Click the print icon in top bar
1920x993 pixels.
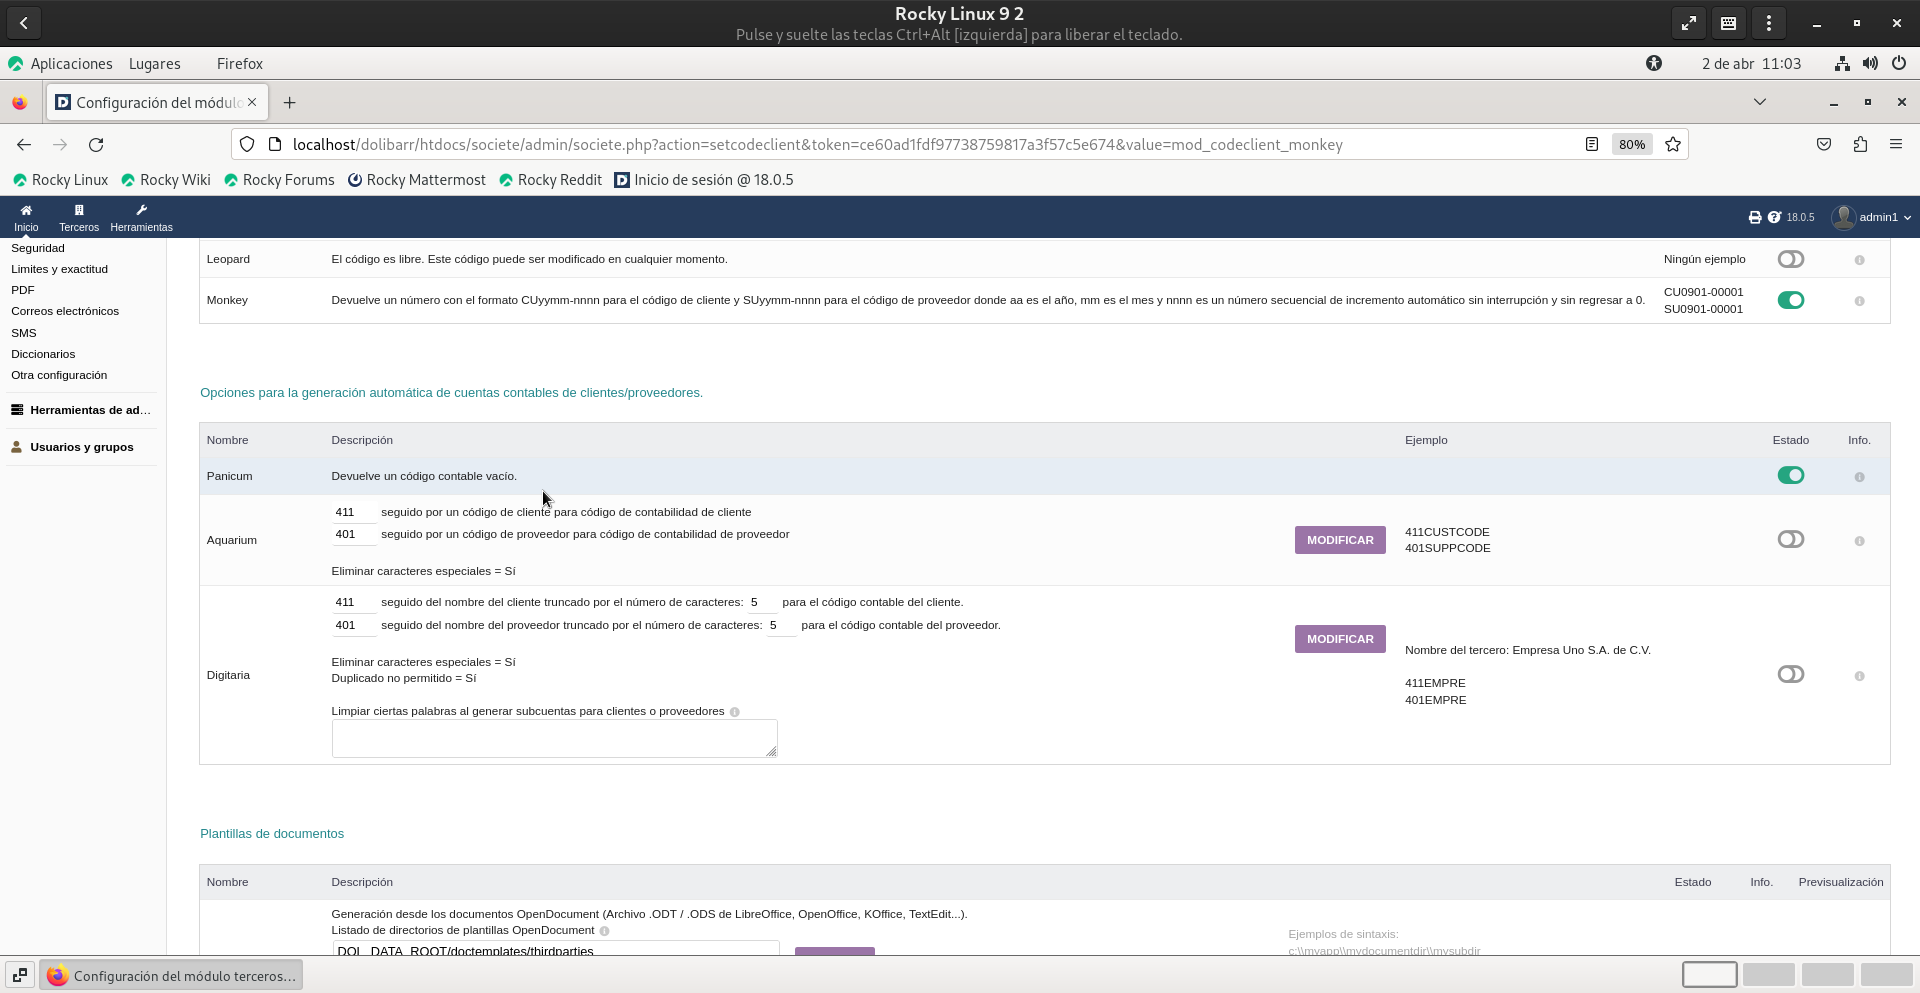(1754, 217)
